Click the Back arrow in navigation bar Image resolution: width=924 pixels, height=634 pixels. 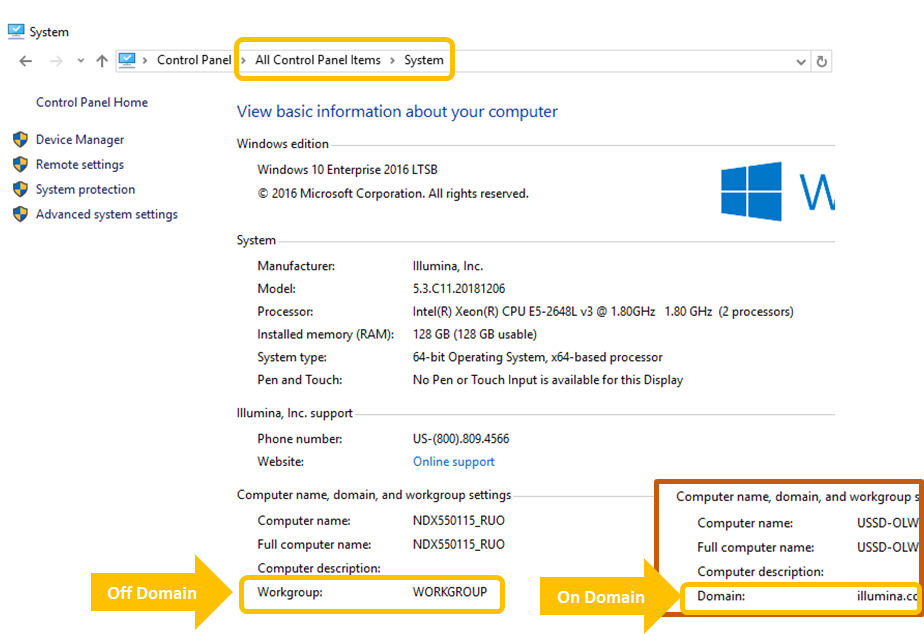point(25,61)
